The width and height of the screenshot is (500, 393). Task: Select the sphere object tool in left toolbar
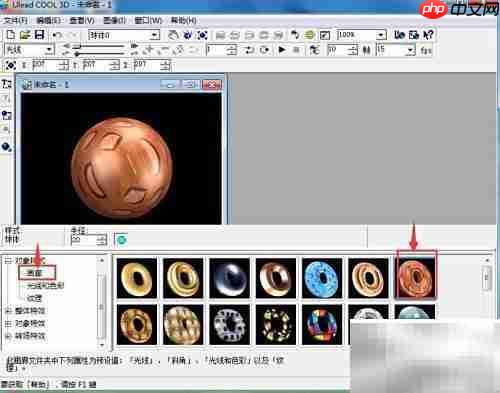coord(6,146)
